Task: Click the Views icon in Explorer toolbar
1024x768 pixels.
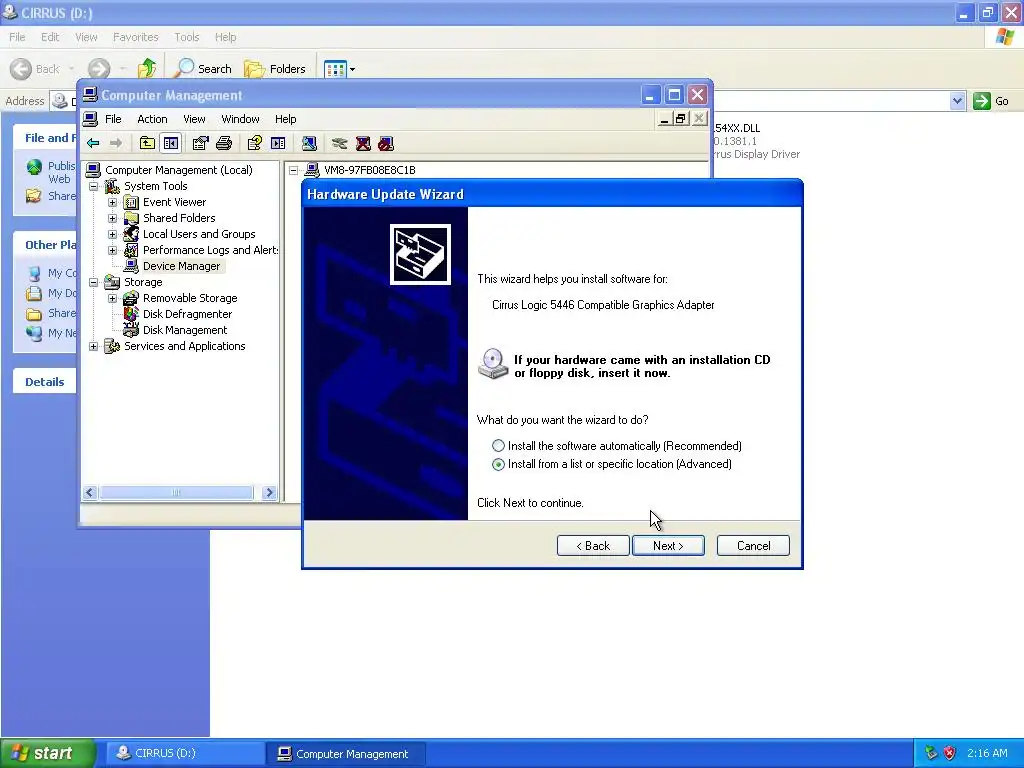Action: tap(335, 69)
